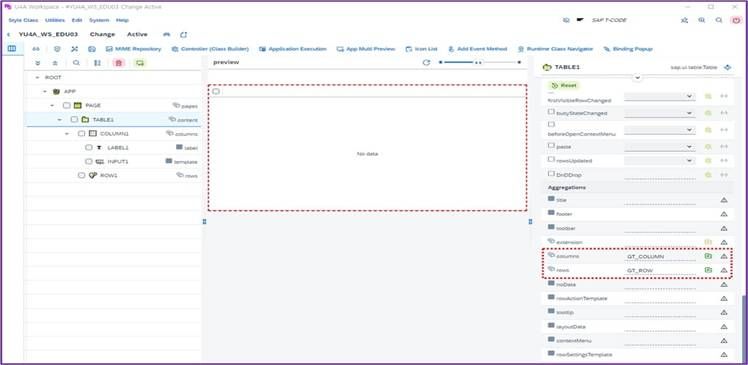Check the INPUT1 node checkbox
The width and height of the screenshot is (748, 365).
pos(89,162)
